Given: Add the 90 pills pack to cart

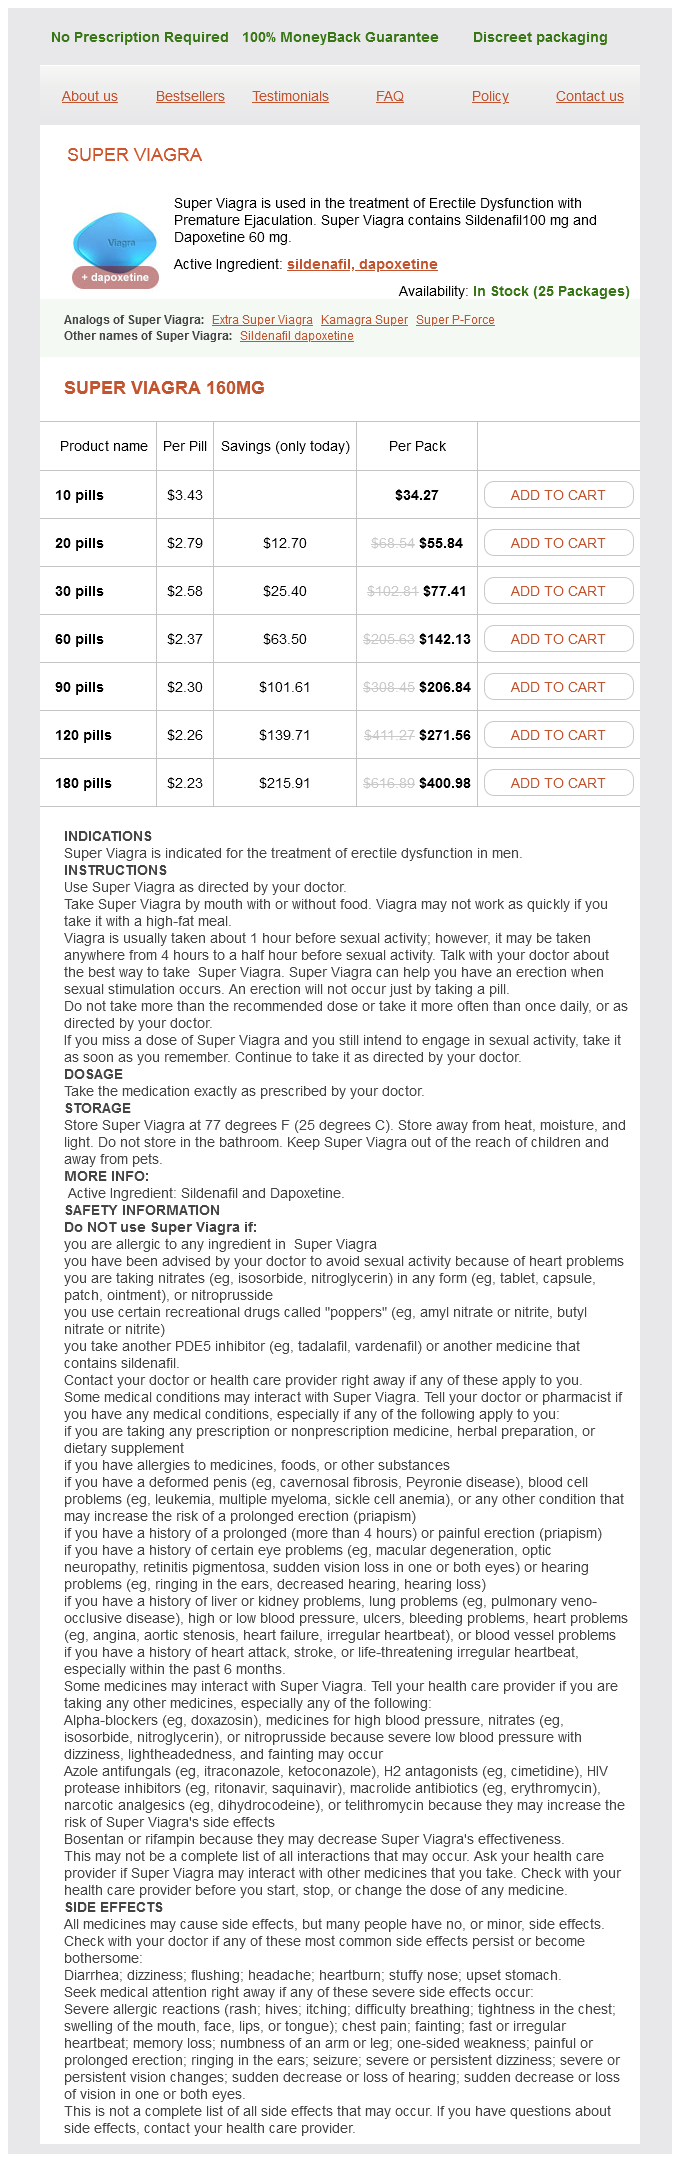Looking at the screenshot, I should point(558,687).
